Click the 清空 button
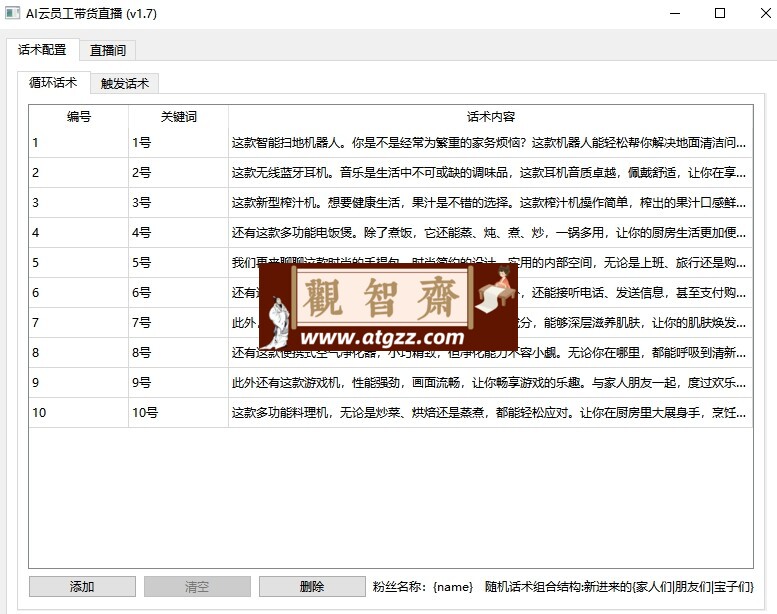The image size is (777, 614). [x=197, y=587]
